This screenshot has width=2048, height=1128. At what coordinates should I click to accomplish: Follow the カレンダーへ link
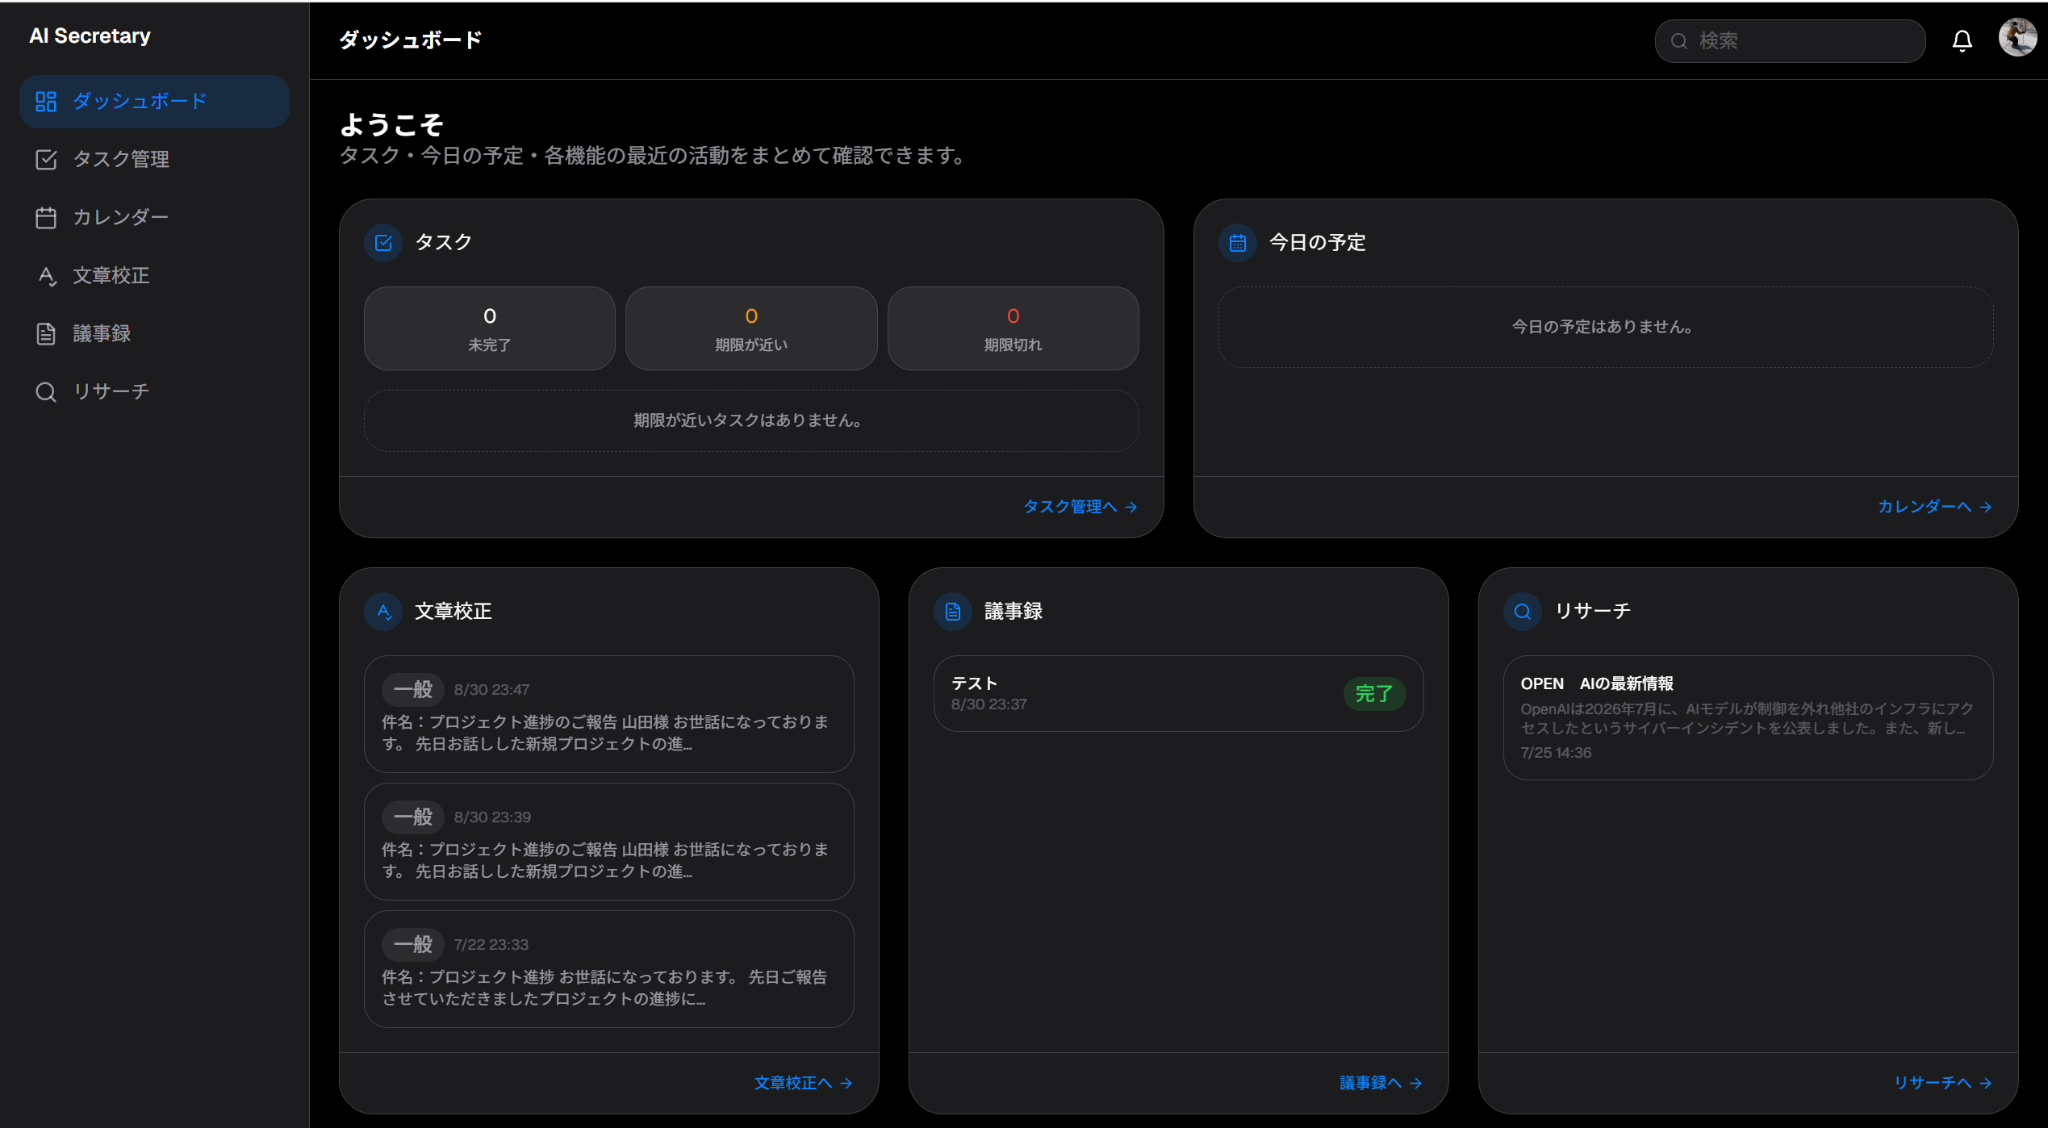point(1935,507)
